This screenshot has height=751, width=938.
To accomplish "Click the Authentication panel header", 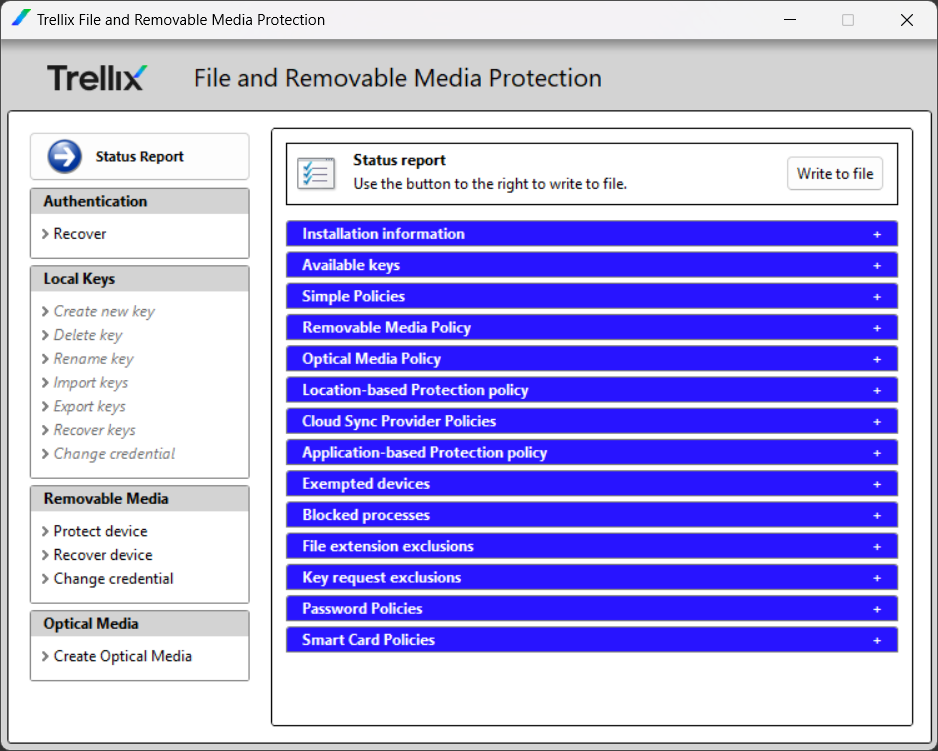I will click(139, 201).
